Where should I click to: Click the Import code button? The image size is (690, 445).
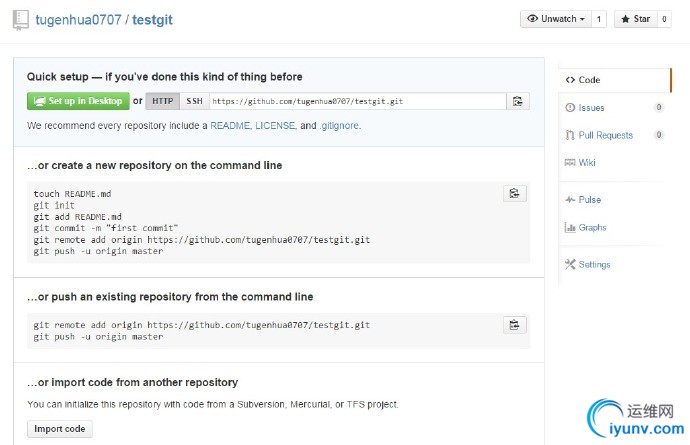pos(60,429)
